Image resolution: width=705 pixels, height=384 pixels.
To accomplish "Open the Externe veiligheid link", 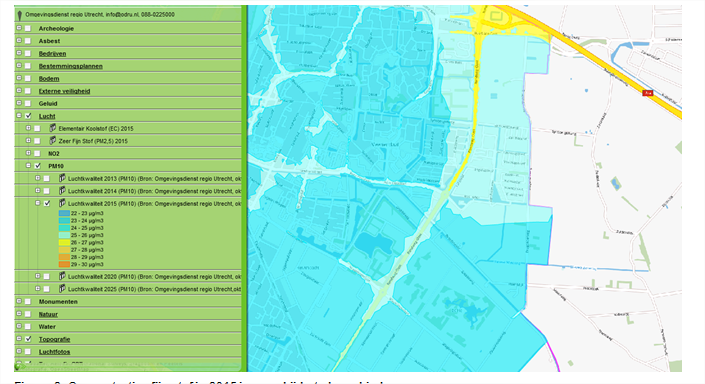I will point(64,91).
